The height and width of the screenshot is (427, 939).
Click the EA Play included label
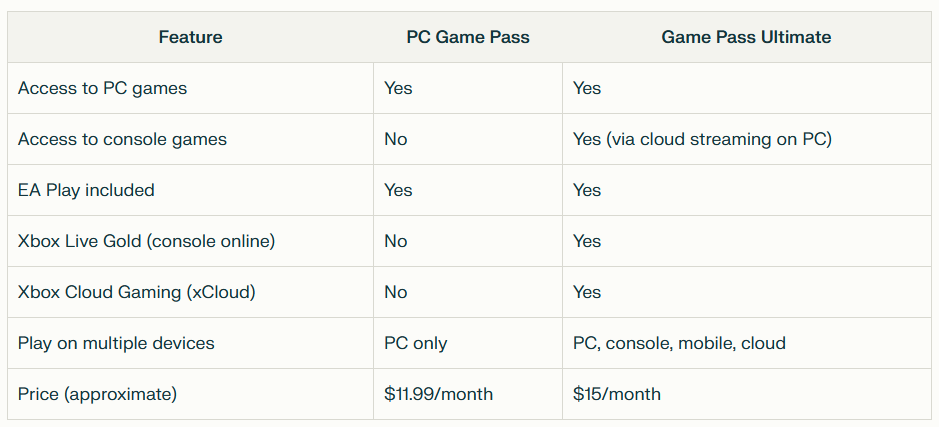click(86, 190)
